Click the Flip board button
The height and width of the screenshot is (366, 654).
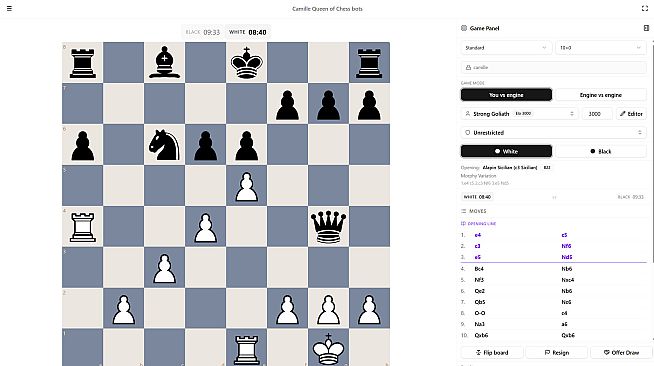tap(492, 352)
